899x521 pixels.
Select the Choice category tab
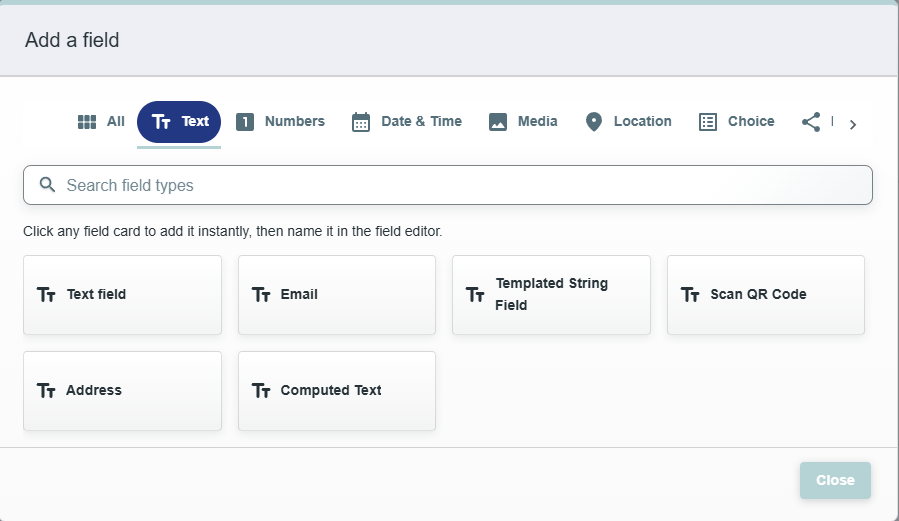point(737,122)
